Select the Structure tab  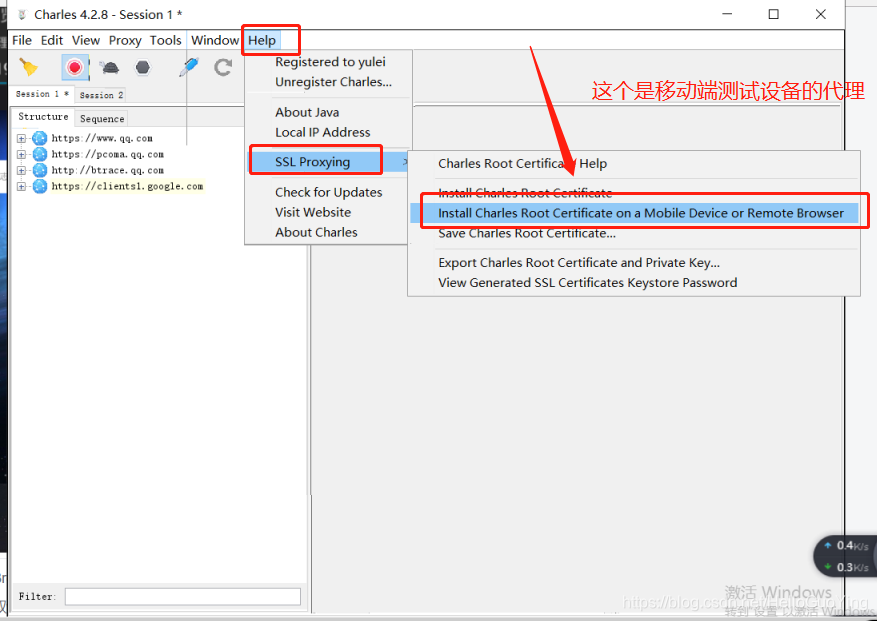click(43, 116)
